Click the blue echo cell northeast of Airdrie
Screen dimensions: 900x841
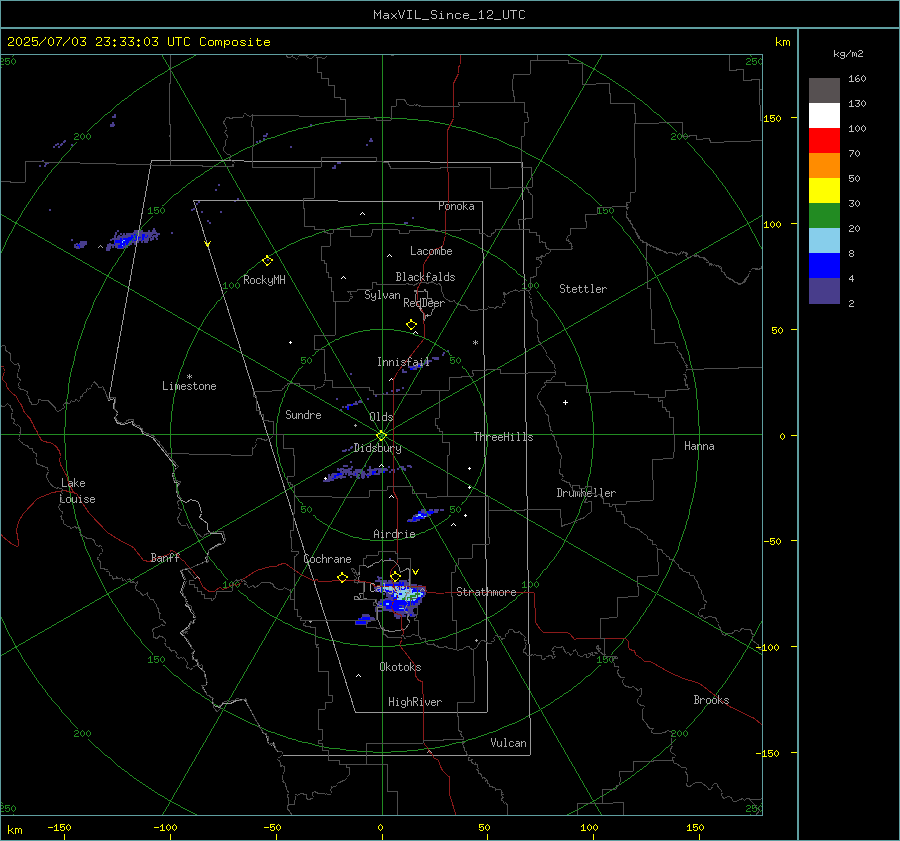(x=424, y=514)
